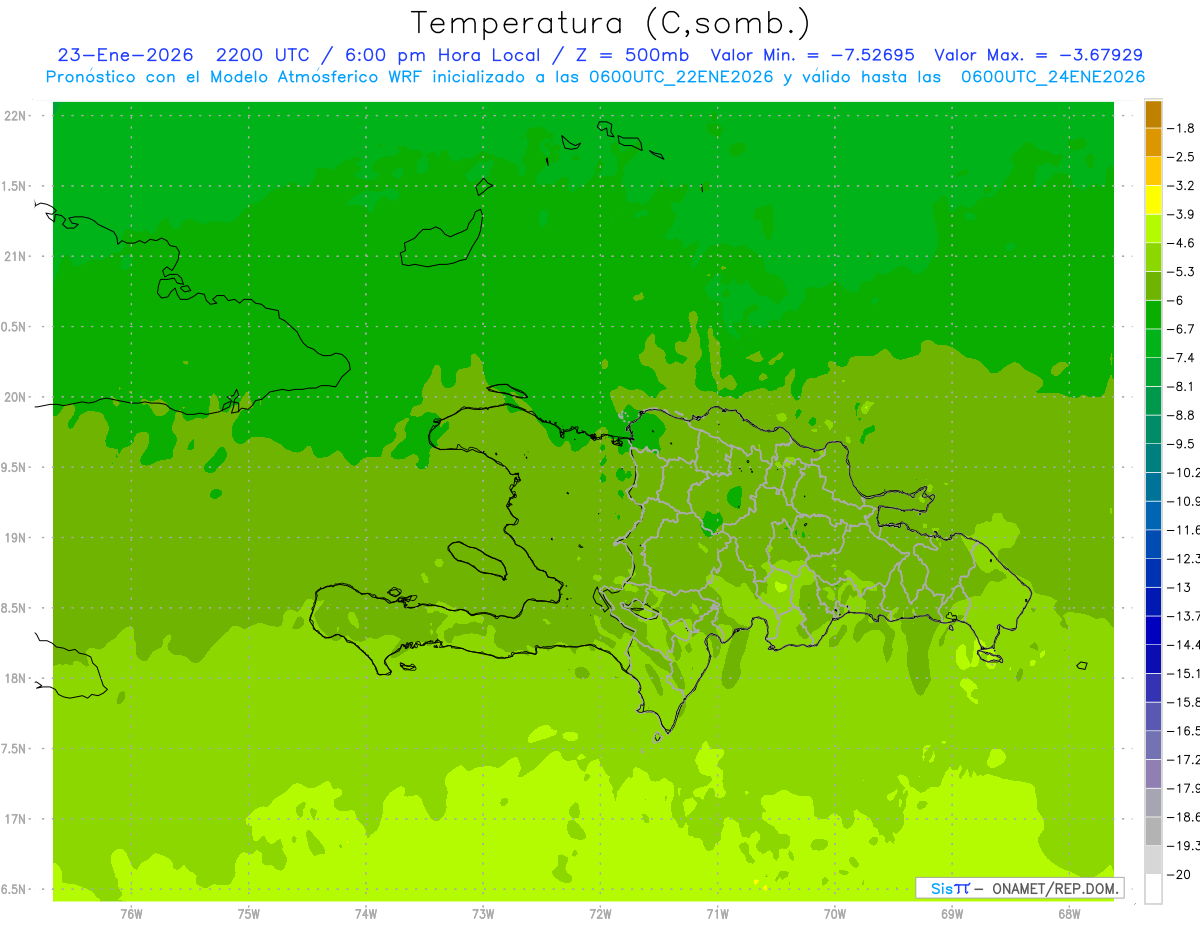The image size is (1200, 927).
Task: Click the '-11.6' colorbar value
Action: [x=1183, y=529]
